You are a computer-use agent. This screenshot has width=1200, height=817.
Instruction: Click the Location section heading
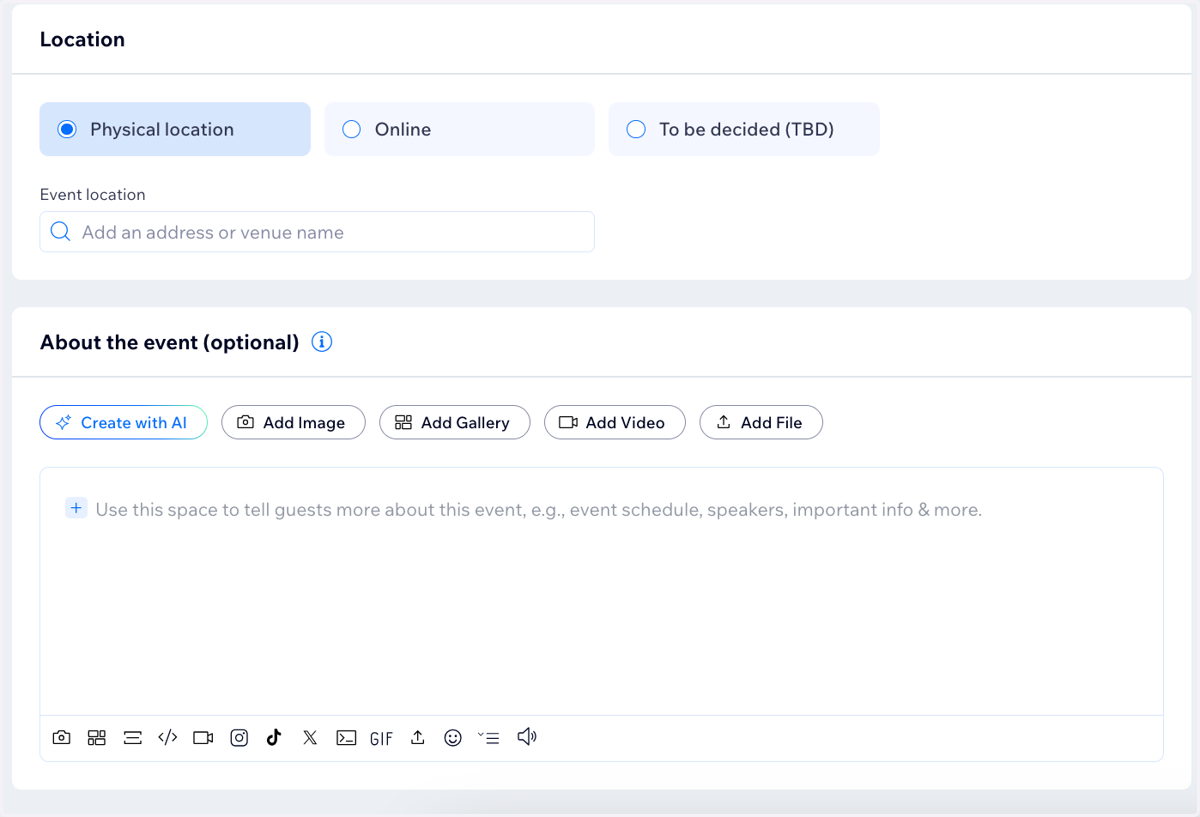click(x=82, y=40)
